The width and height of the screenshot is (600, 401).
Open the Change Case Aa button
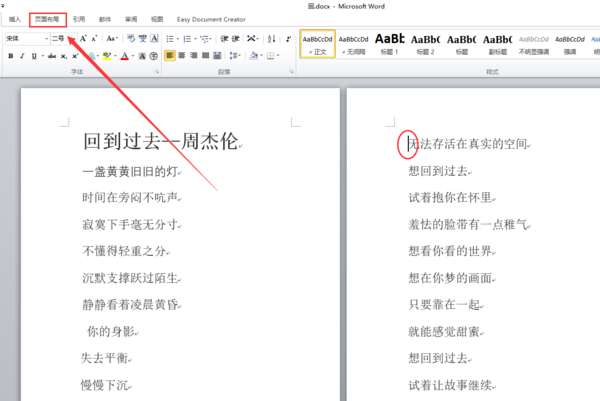pos(111,38)
